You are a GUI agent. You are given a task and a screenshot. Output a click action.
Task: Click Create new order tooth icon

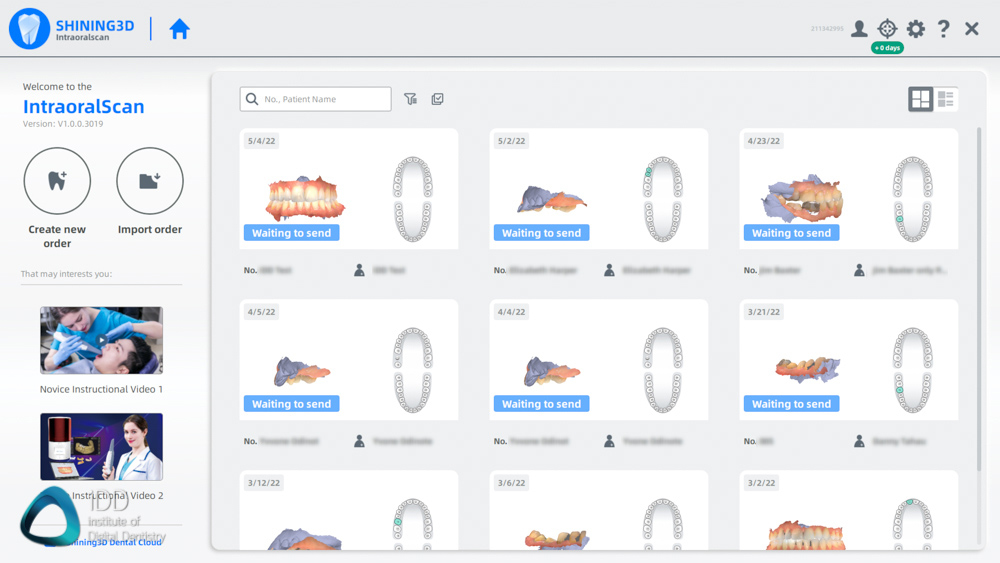tap(57, 181)
